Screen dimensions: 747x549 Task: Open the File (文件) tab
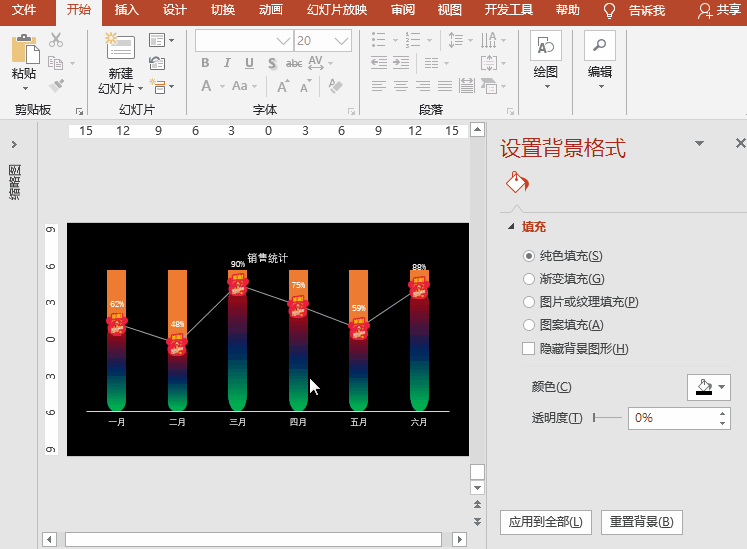[24, 10]
